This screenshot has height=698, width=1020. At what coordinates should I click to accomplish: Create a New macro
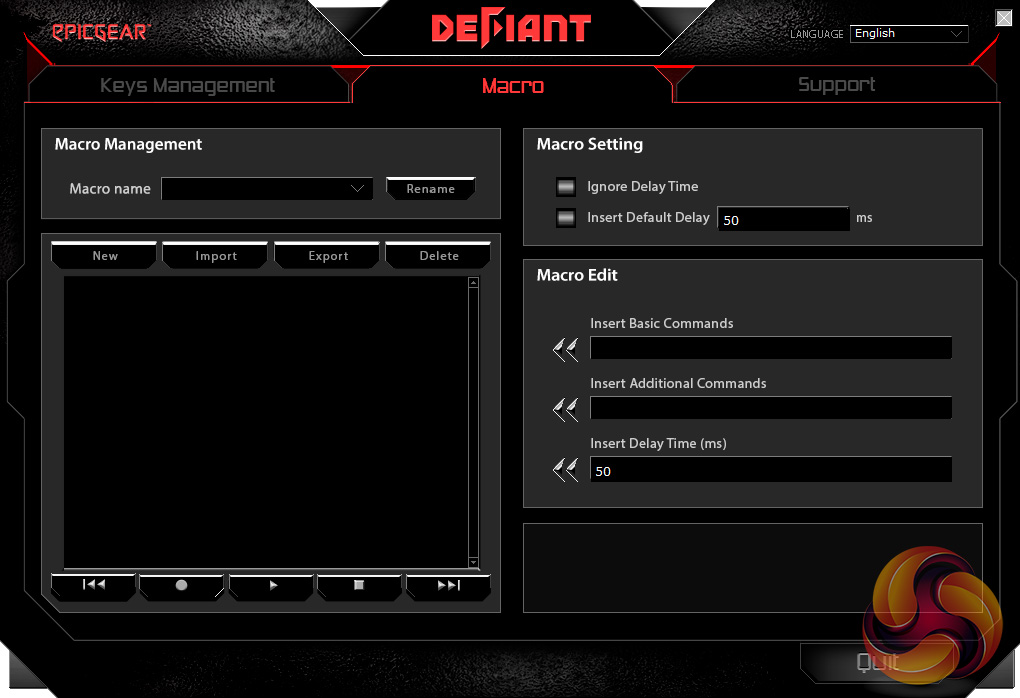104,256
